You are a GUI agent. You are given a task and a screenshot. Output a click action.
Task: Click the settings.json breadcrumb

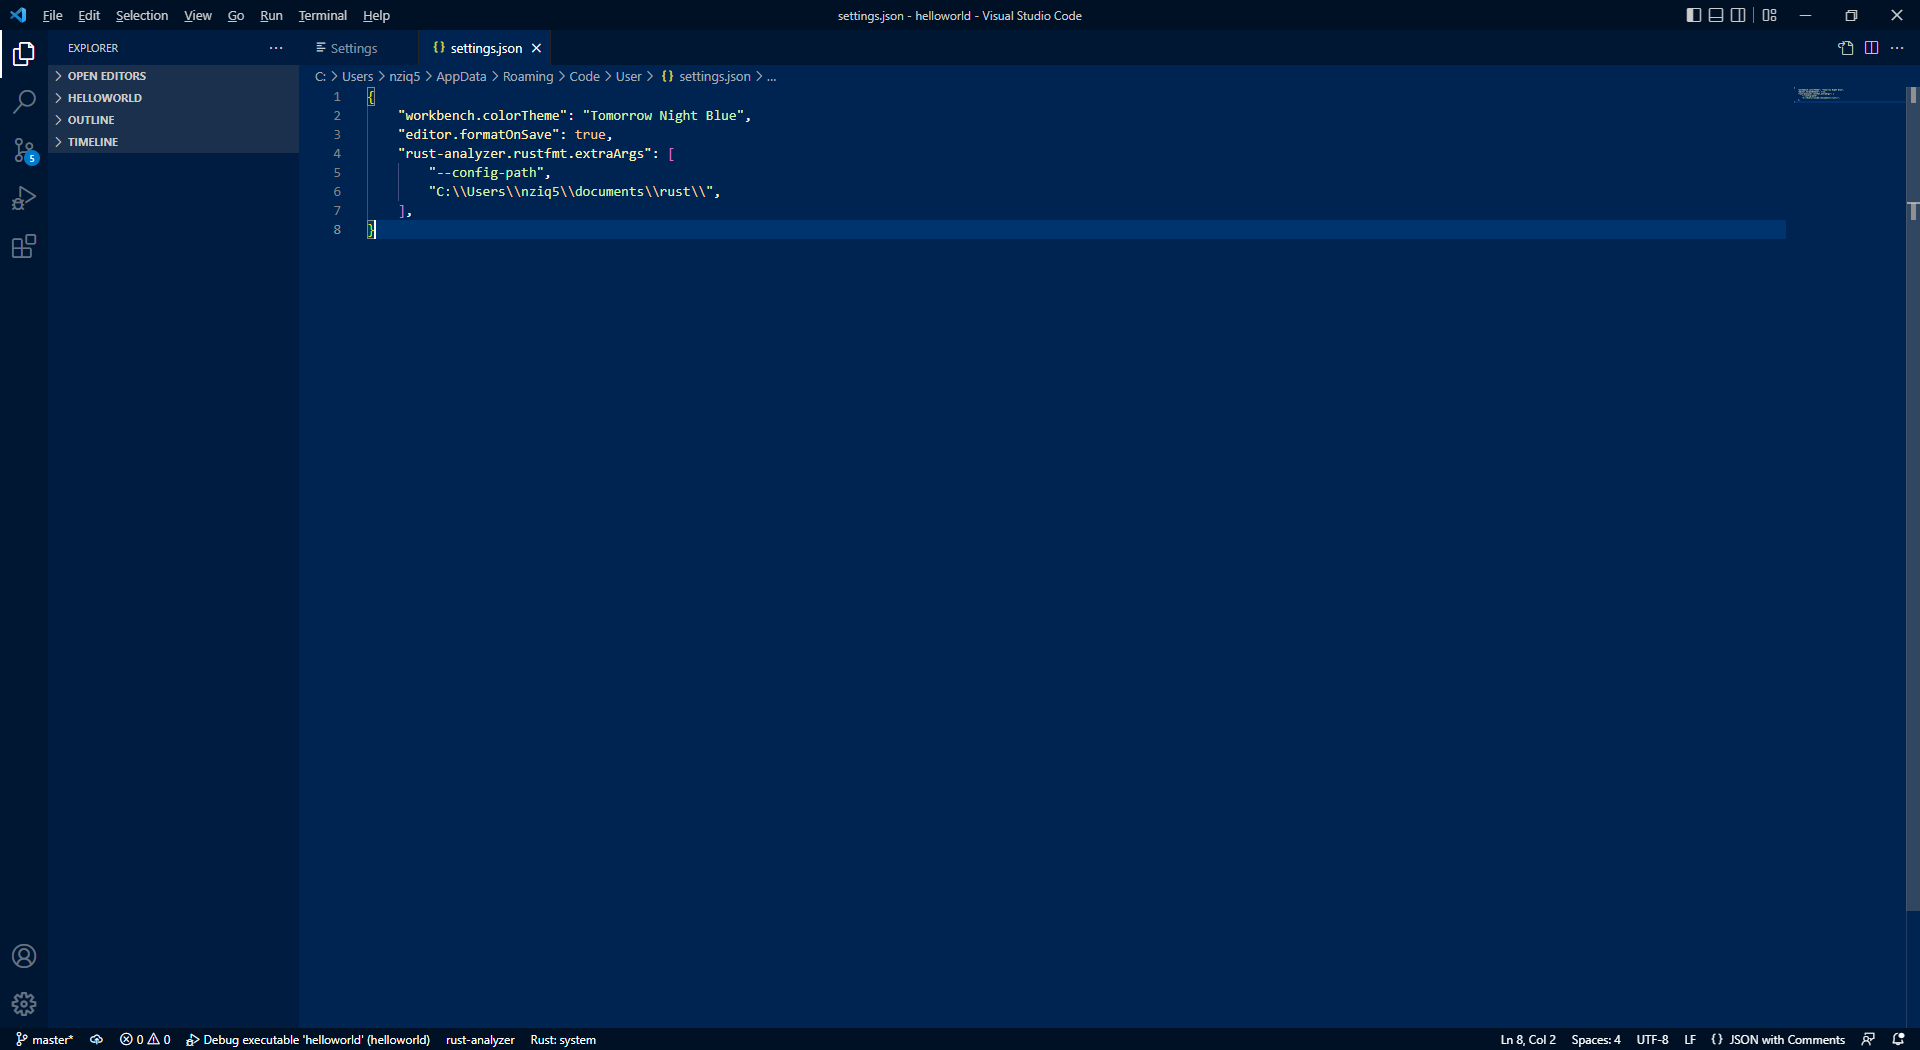point(706,77)
